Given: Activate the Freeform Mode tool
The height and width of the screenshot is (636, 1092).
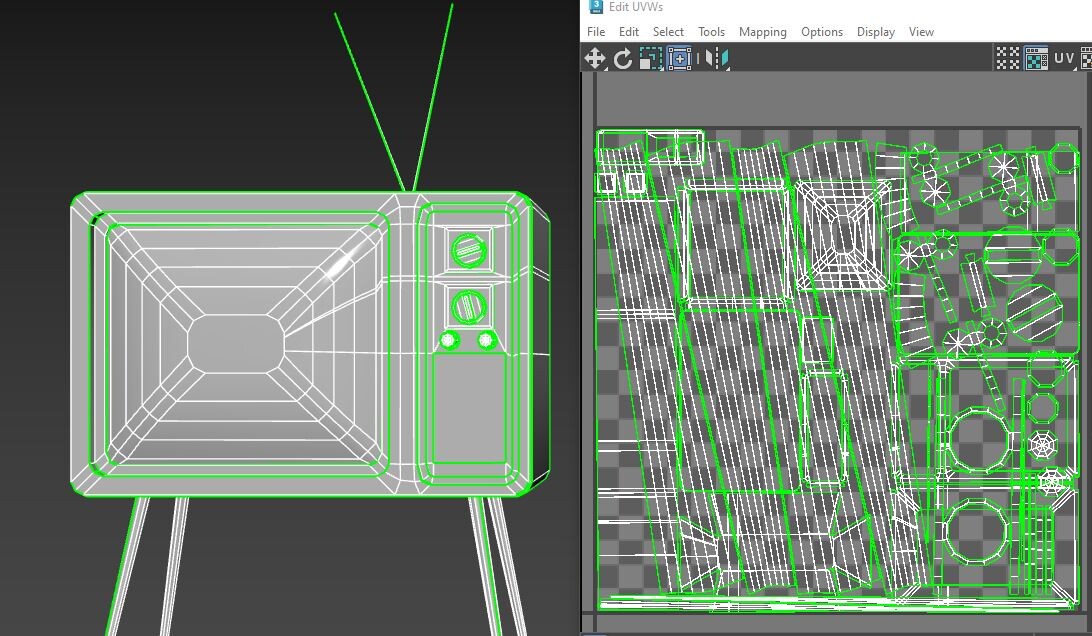Looking at the screenshot, I should click(x=679, y=58).
